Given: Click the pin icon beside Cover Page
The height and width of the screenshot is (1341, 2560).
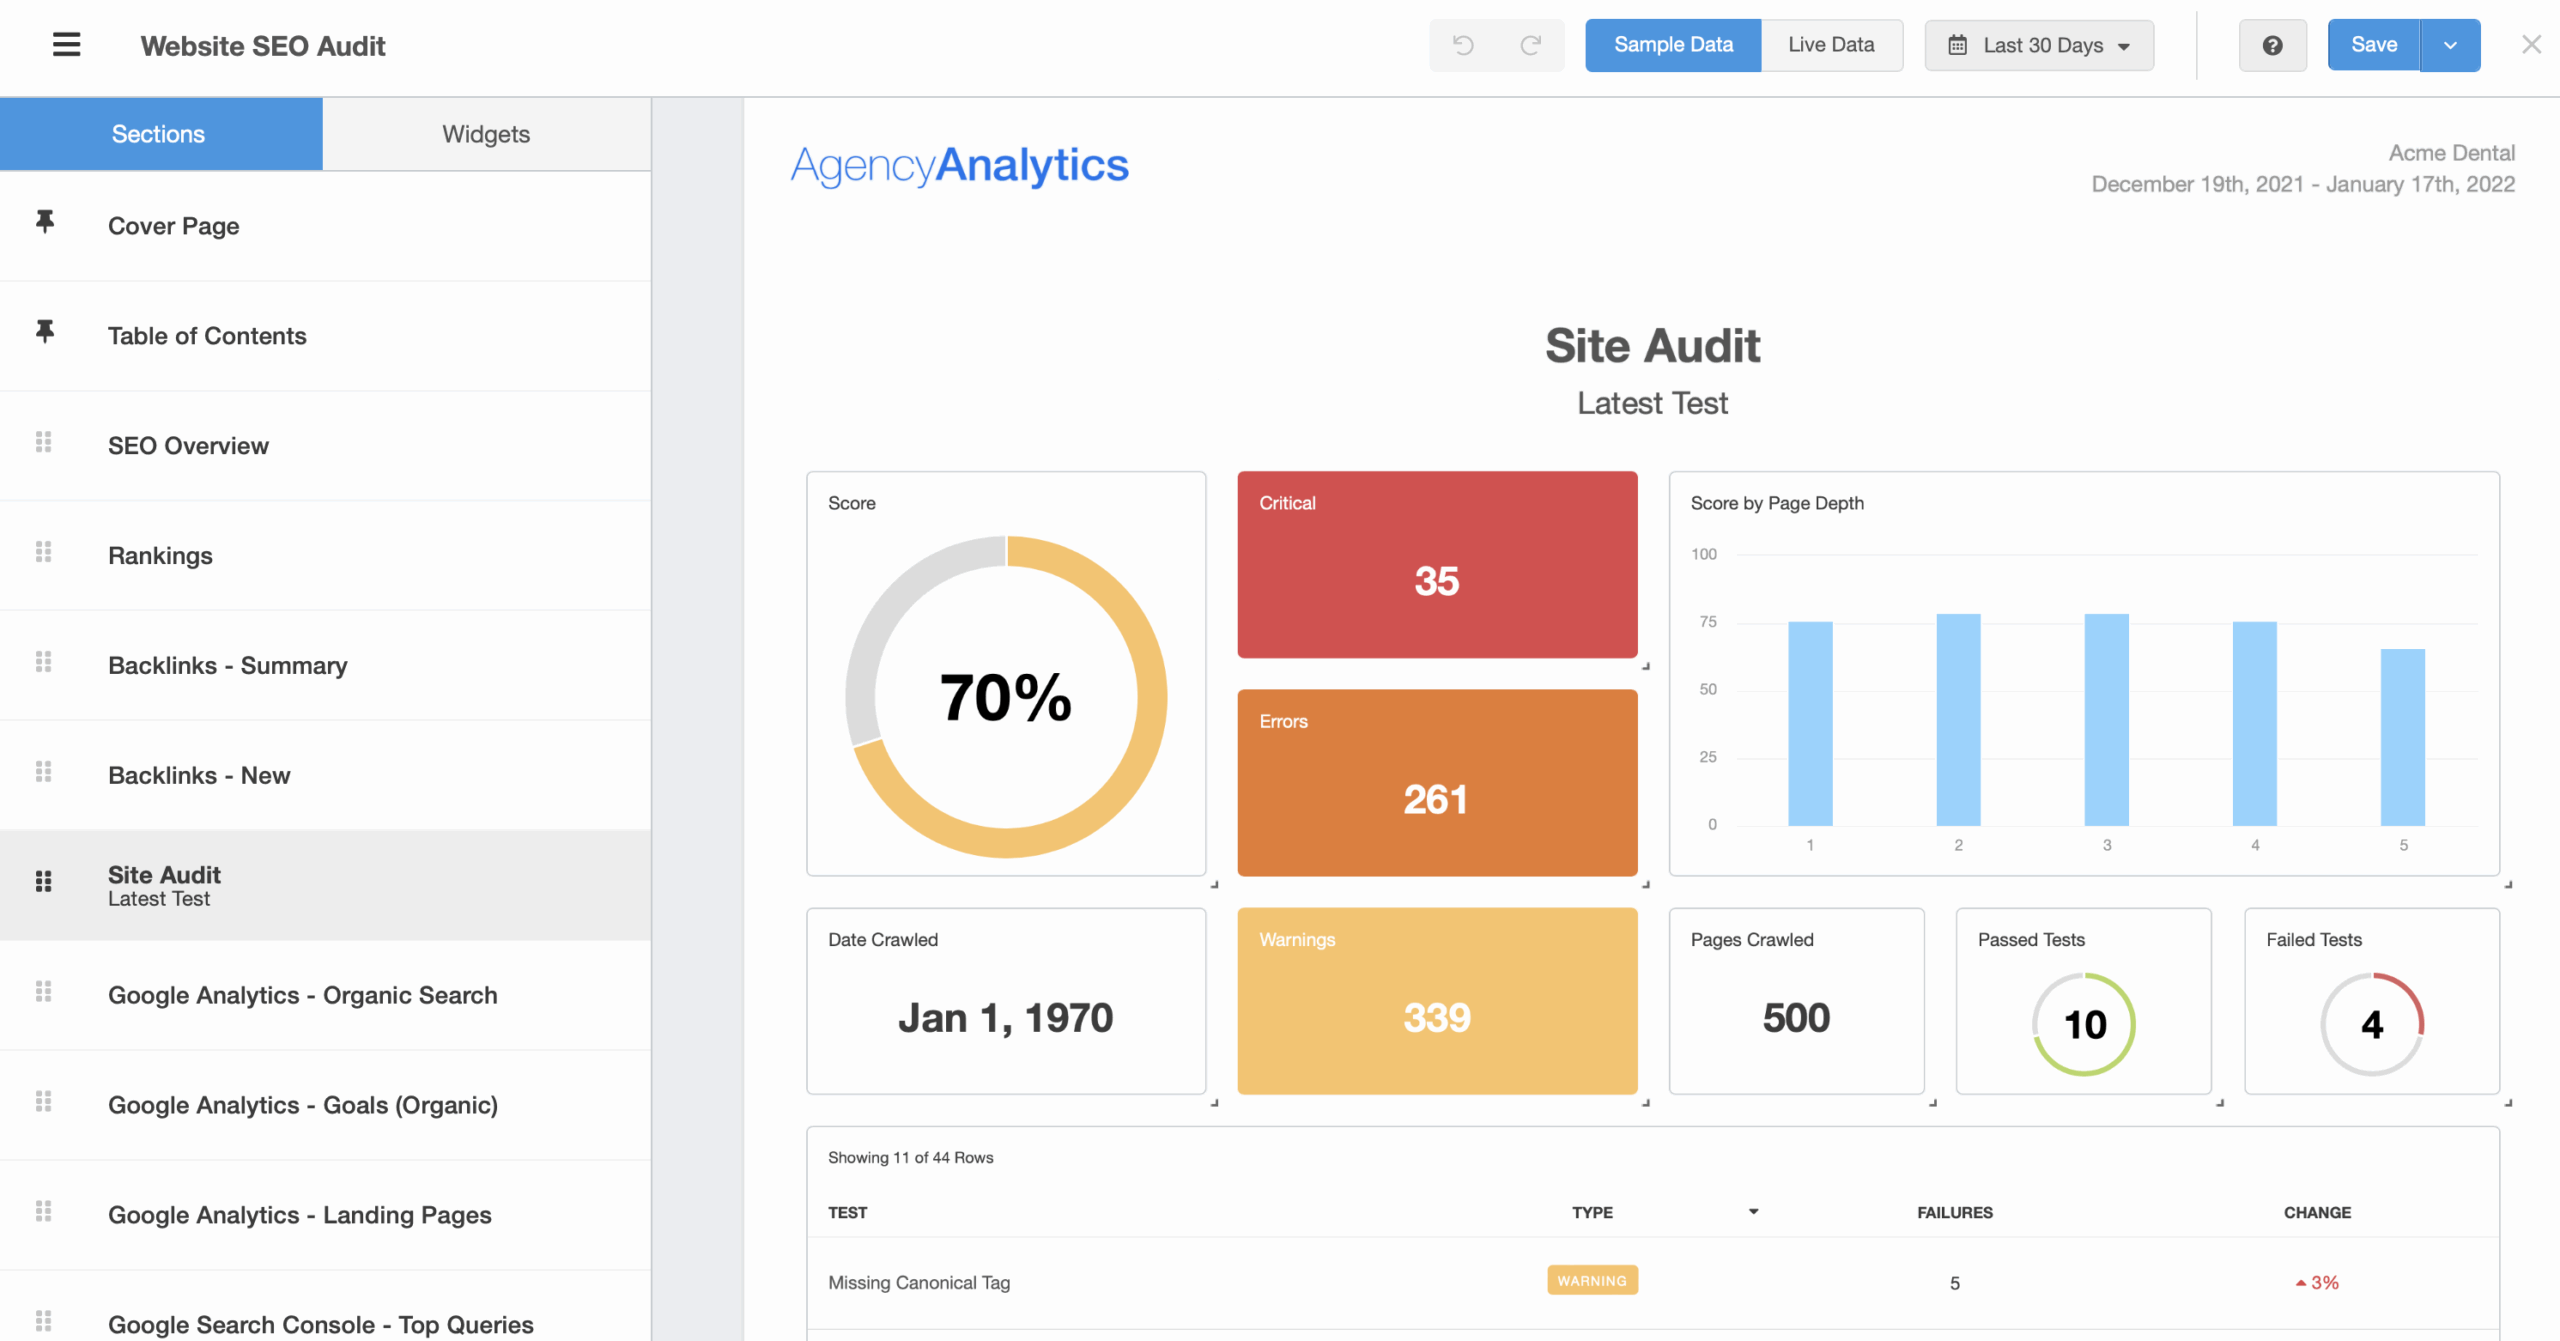Looking at the screenshot, I should [44, 222].
